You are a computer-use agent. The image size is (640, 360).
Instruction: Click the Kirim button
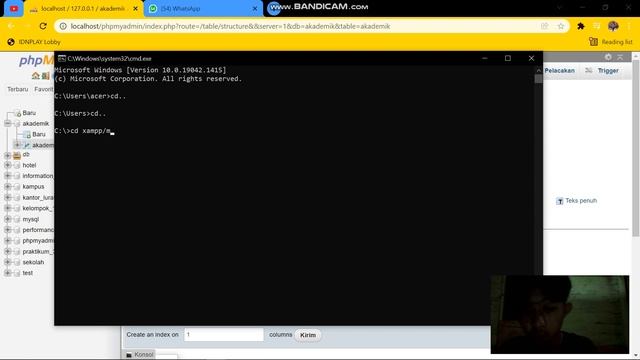pyautogui.click(x=308, y=335)
